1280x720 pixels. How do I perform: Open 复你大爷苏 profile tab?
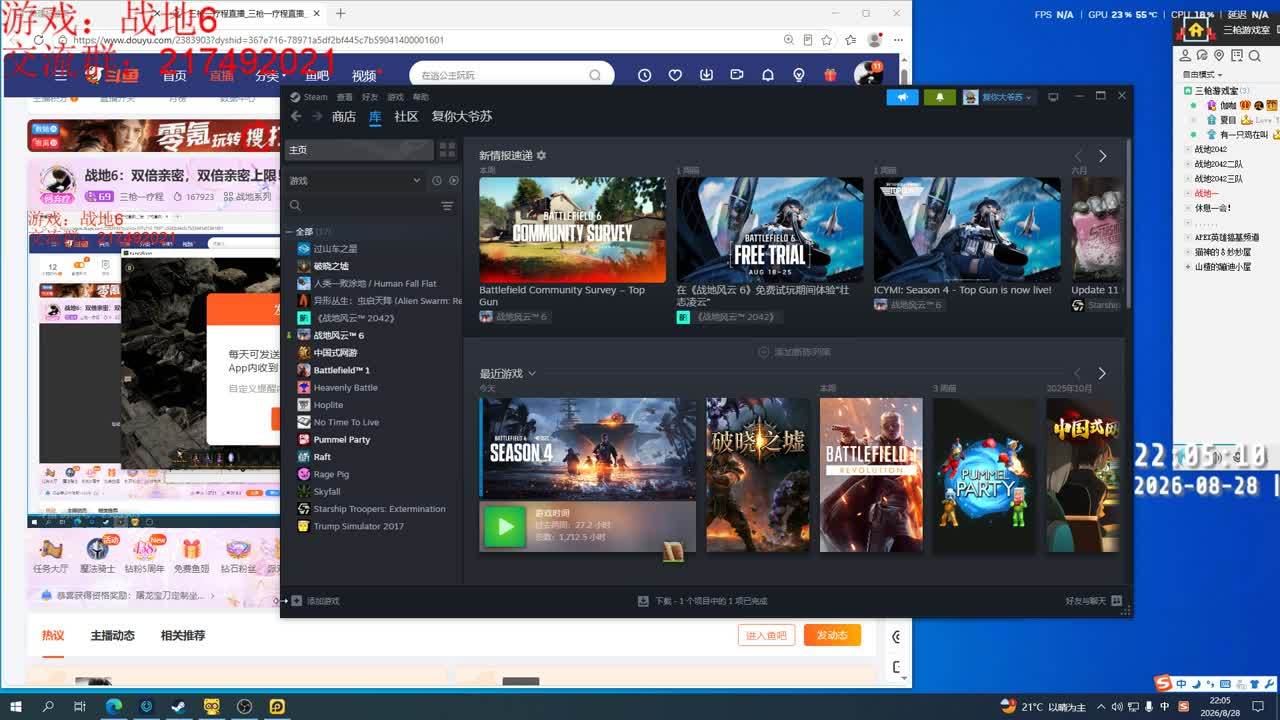pyautogui.click(x=462, y=117)
